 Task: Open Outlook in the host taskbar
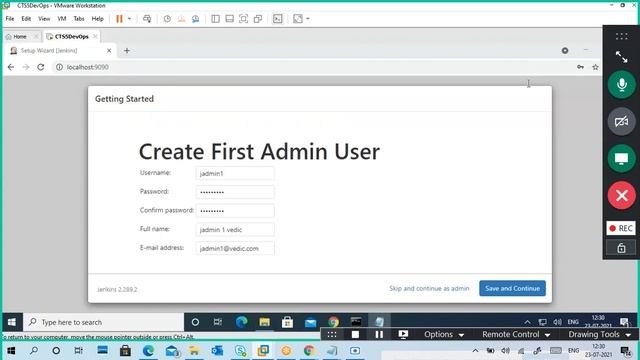coord(217,351)
